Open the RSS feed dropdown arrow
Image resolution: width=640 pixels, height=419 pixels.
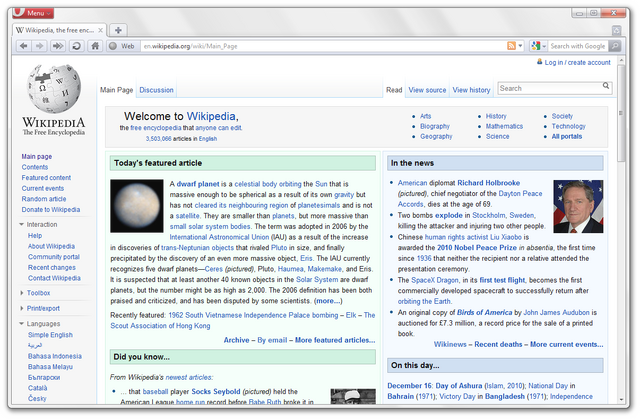[520, 46]
